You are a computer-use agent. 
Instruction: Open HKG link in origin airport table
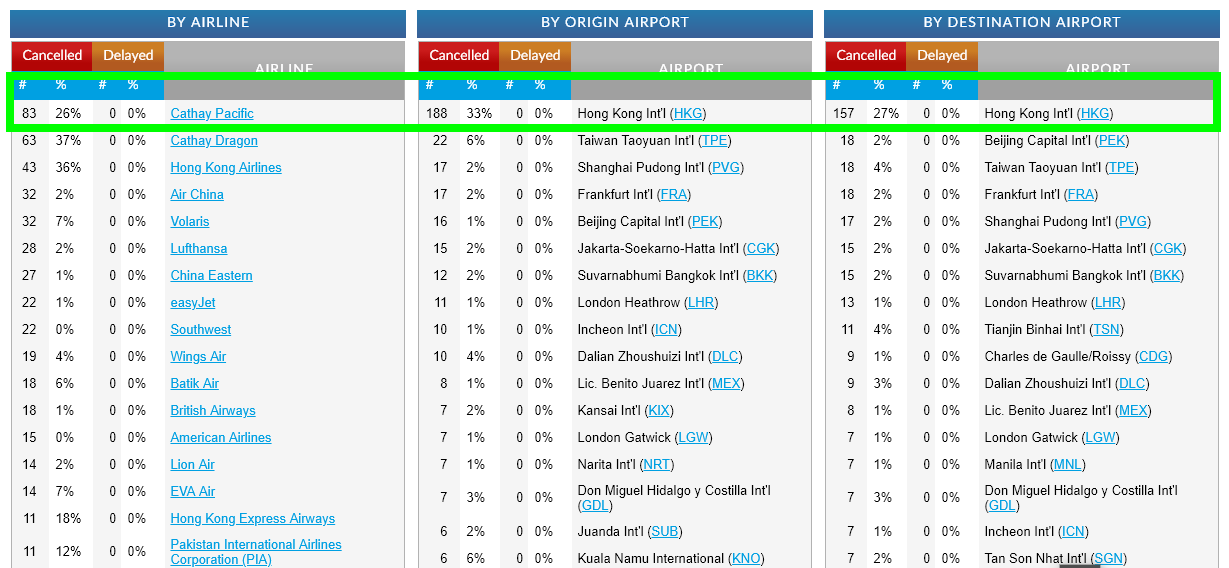(688, 114)
